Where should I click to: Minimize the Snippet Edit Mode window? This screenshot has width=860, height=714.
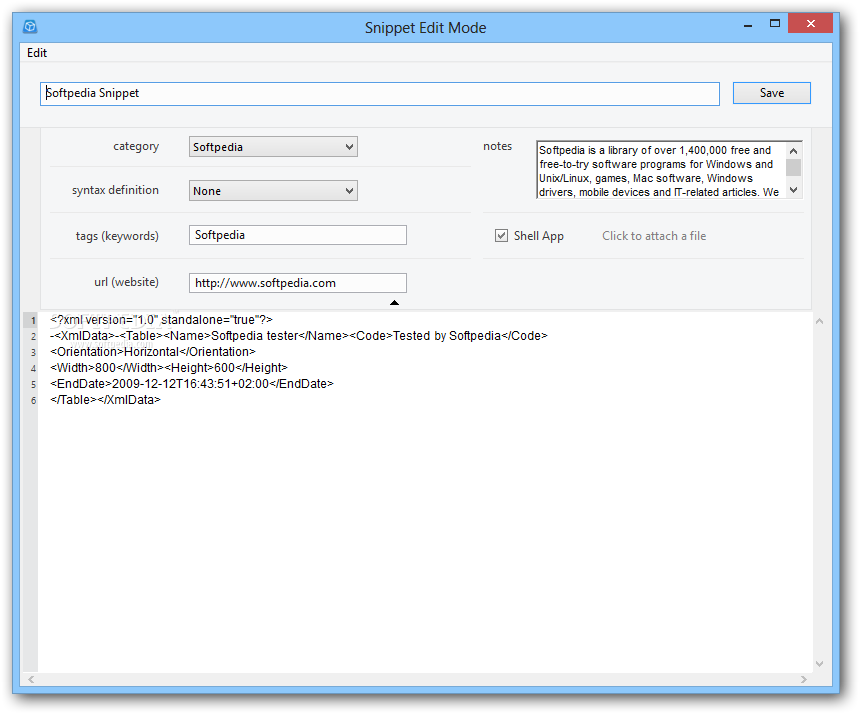pos(748,25)
